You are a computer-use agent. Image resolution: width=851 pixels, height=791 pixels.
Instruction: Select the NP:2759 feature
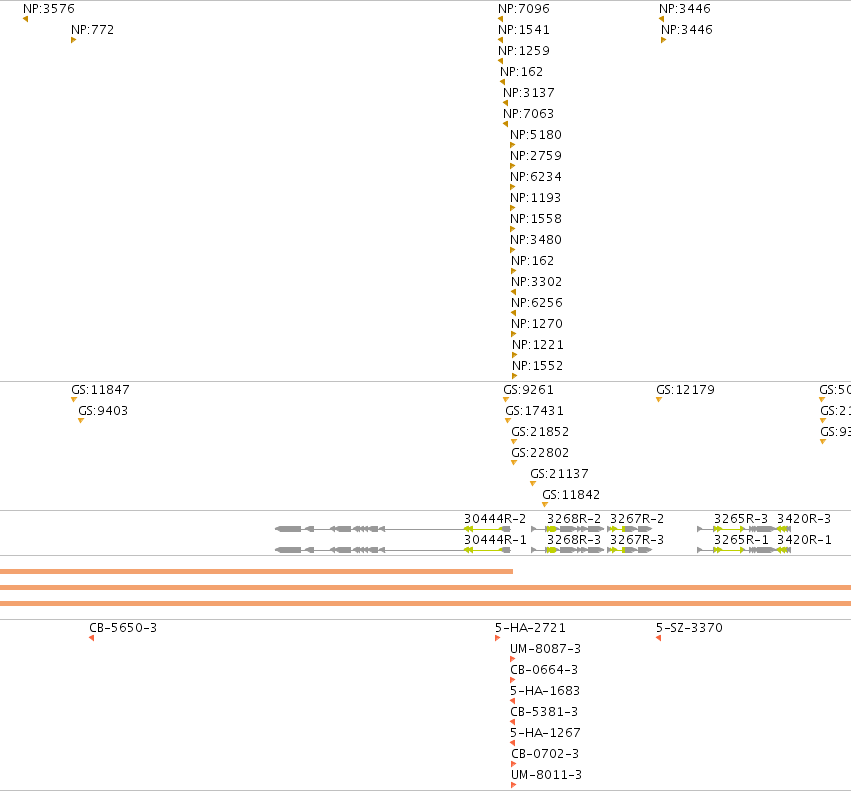point(536,156)
